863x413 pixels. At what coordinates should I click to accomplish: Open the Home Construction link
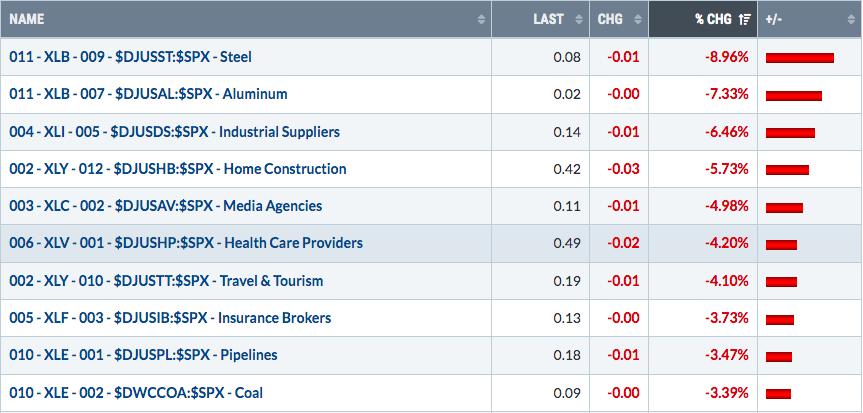pos(178,169)
